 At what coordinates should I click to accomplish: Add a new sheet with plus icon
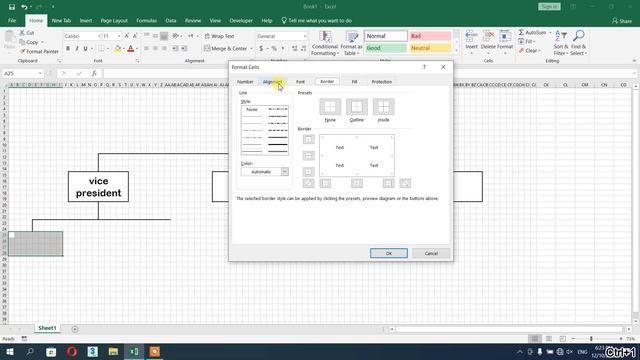75,329
